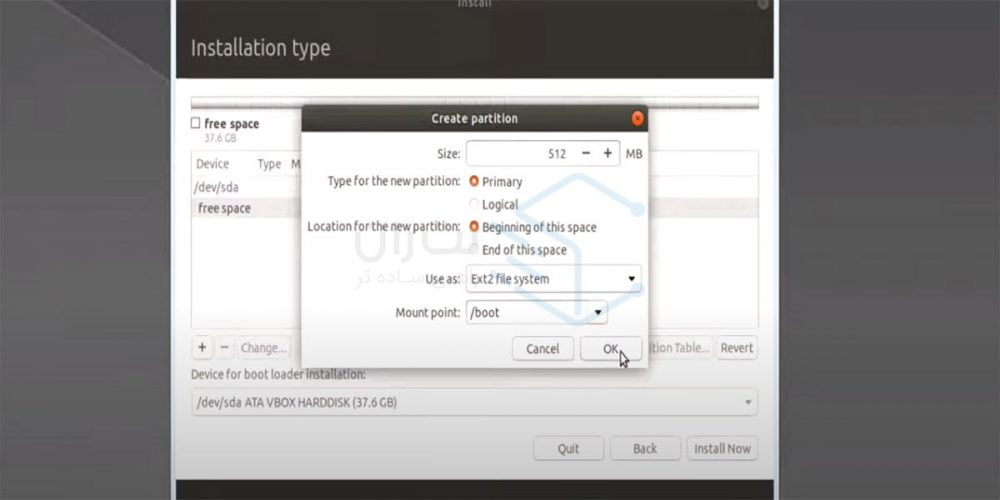Close the Create partition dialog

tap(637, 118)
